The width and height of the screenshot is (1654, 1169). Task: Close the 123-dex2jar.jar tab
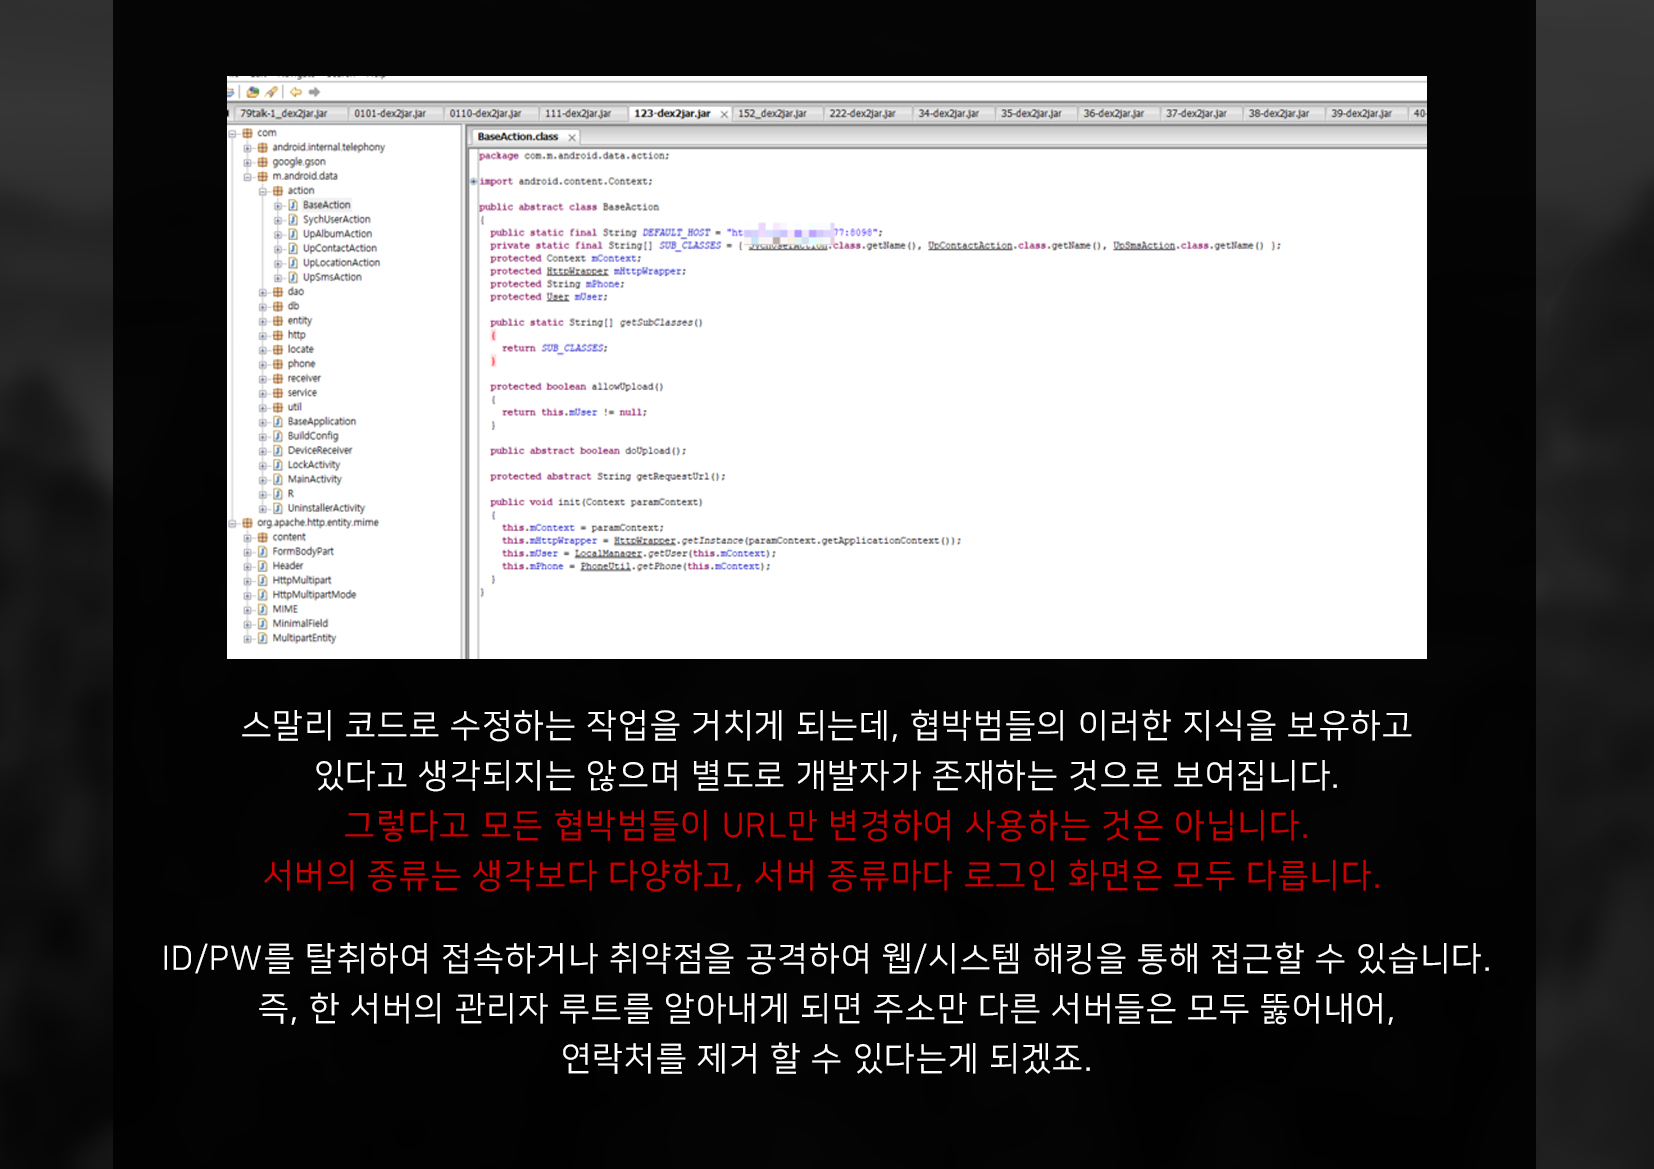pyautogui.click(x=724, y=114)
